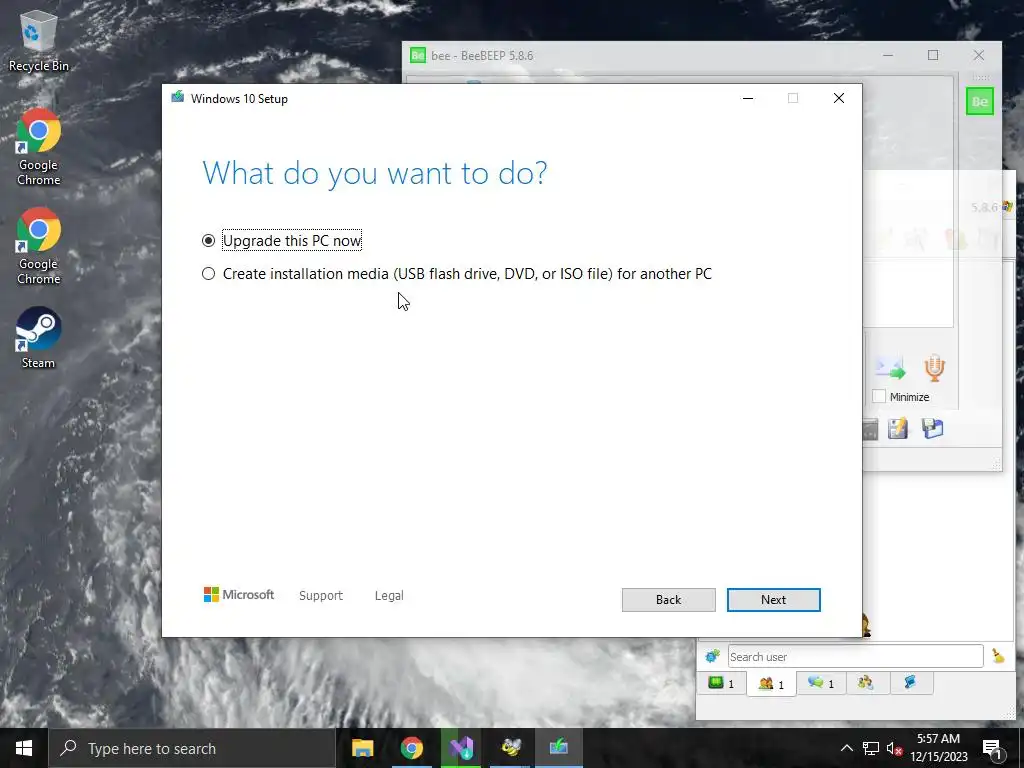Click 'What do you want to do?' heading
The width and height of the screenshot is (1024, 768).
tap(375, 173)
